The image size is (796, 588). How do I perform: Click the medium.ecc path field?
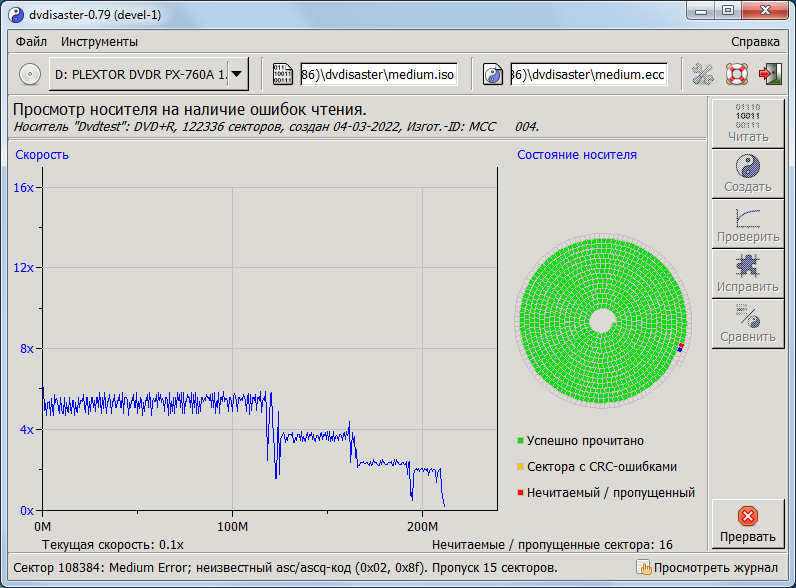[588, 74]
